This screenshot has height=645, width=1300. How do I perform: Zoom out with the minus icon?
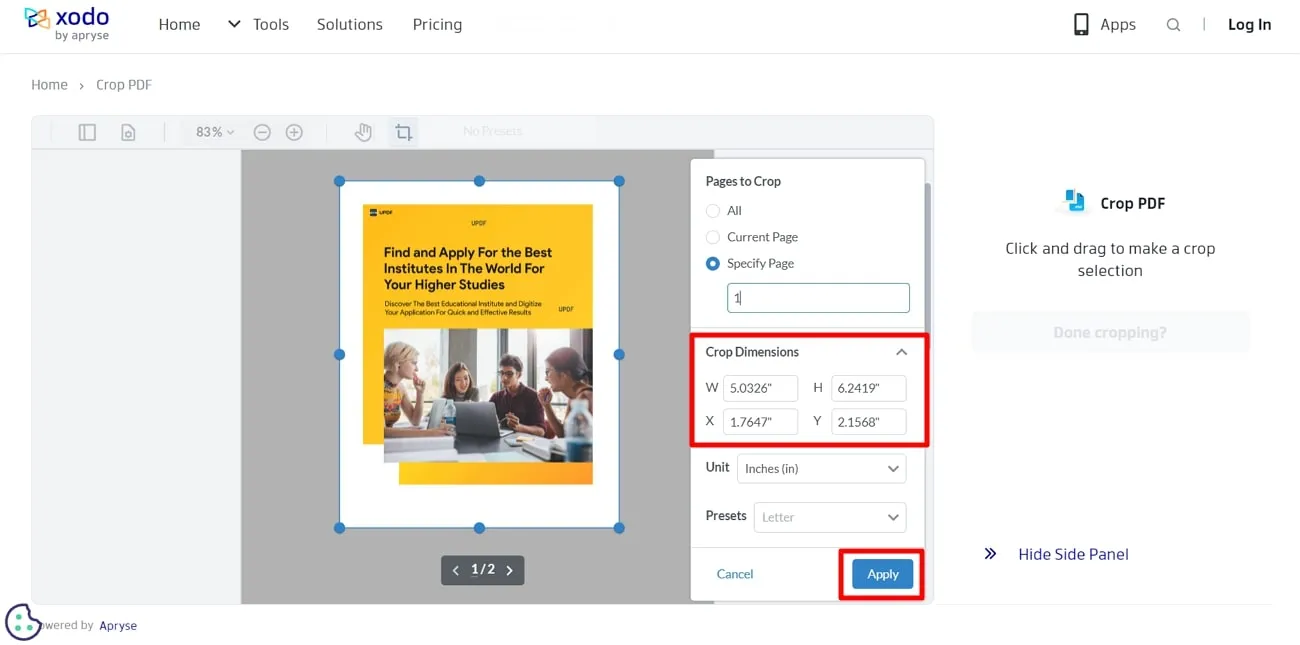(262, 131)
